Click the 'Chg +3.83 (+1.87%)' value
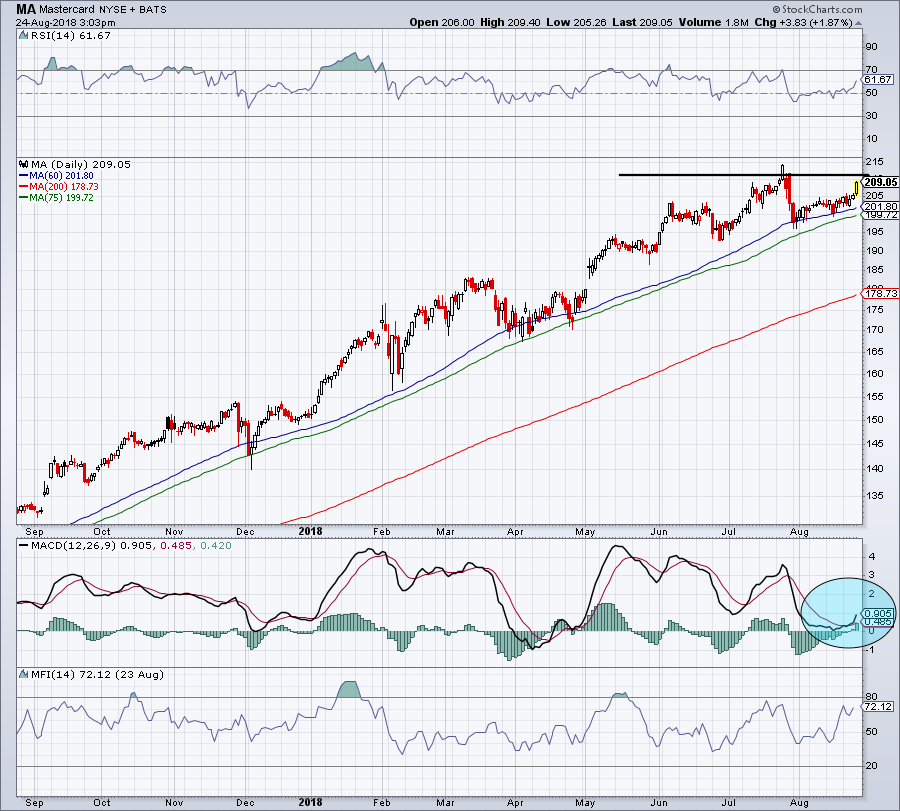The height and width of the screenshot is (811, 900). coord(804,22)
